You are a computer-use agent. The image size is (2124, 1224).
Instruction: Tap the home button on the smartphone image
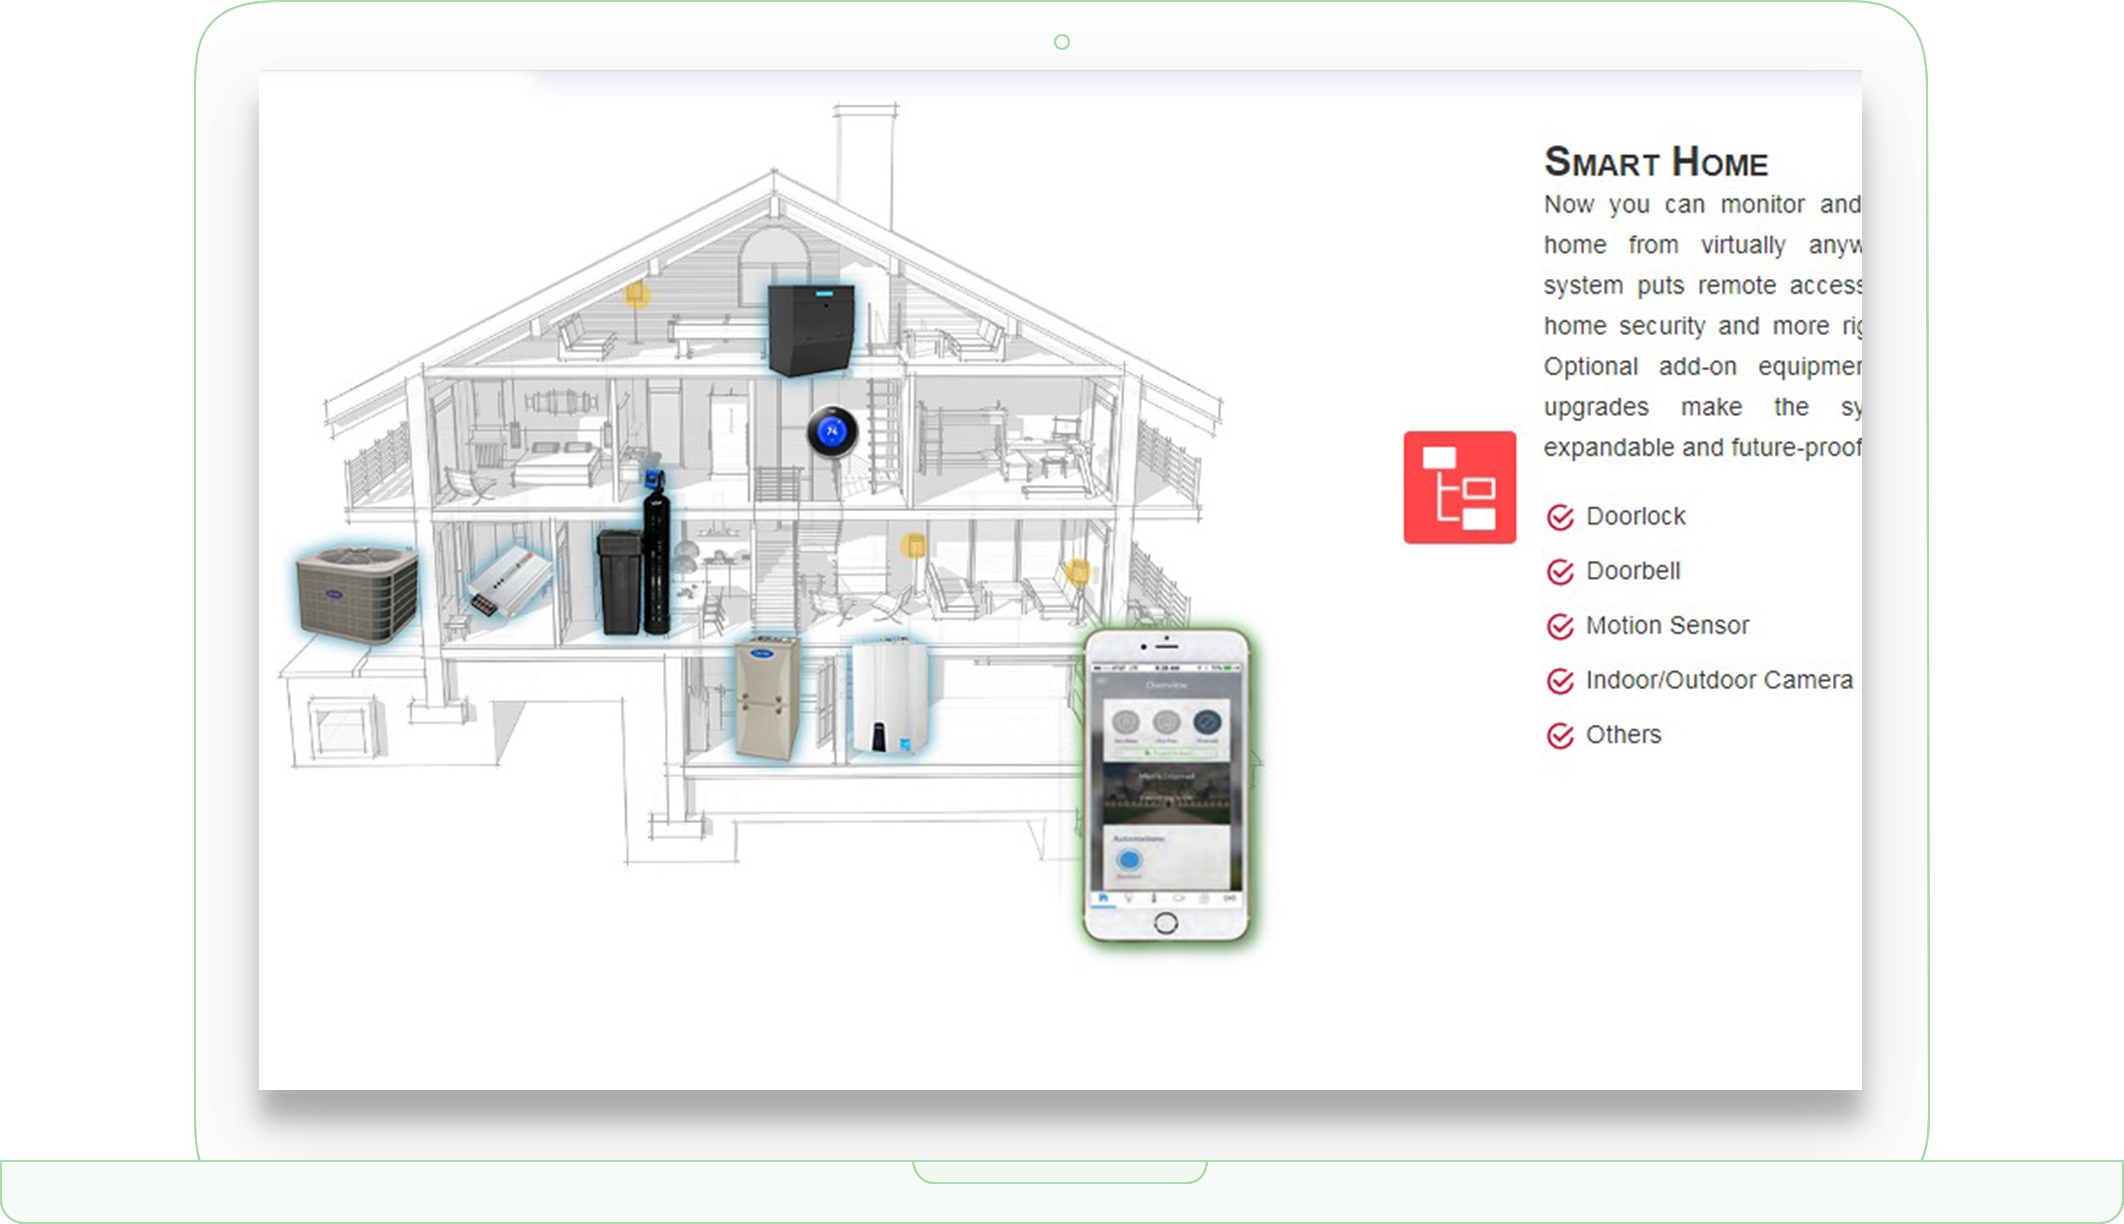(1166, 923)
